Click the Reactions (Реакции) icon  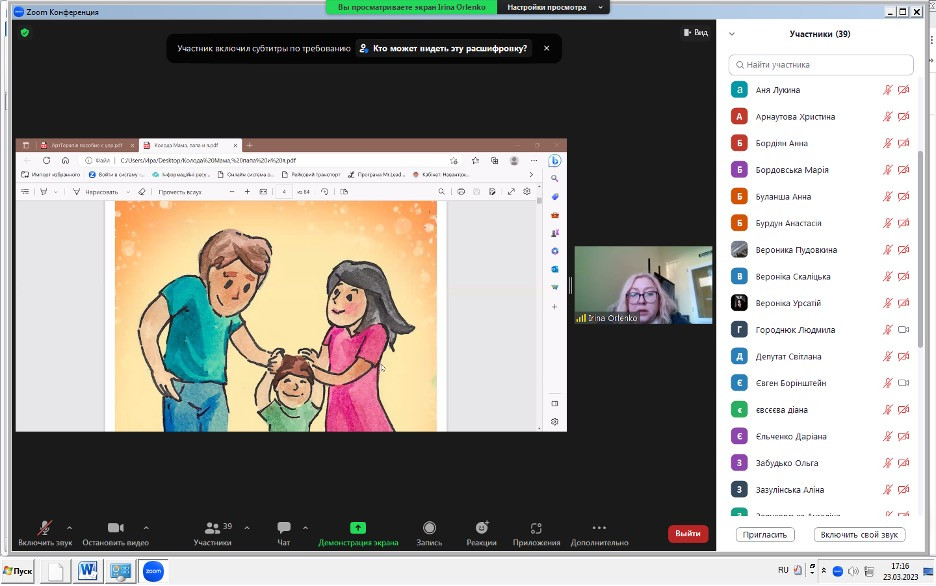(481, 528)
